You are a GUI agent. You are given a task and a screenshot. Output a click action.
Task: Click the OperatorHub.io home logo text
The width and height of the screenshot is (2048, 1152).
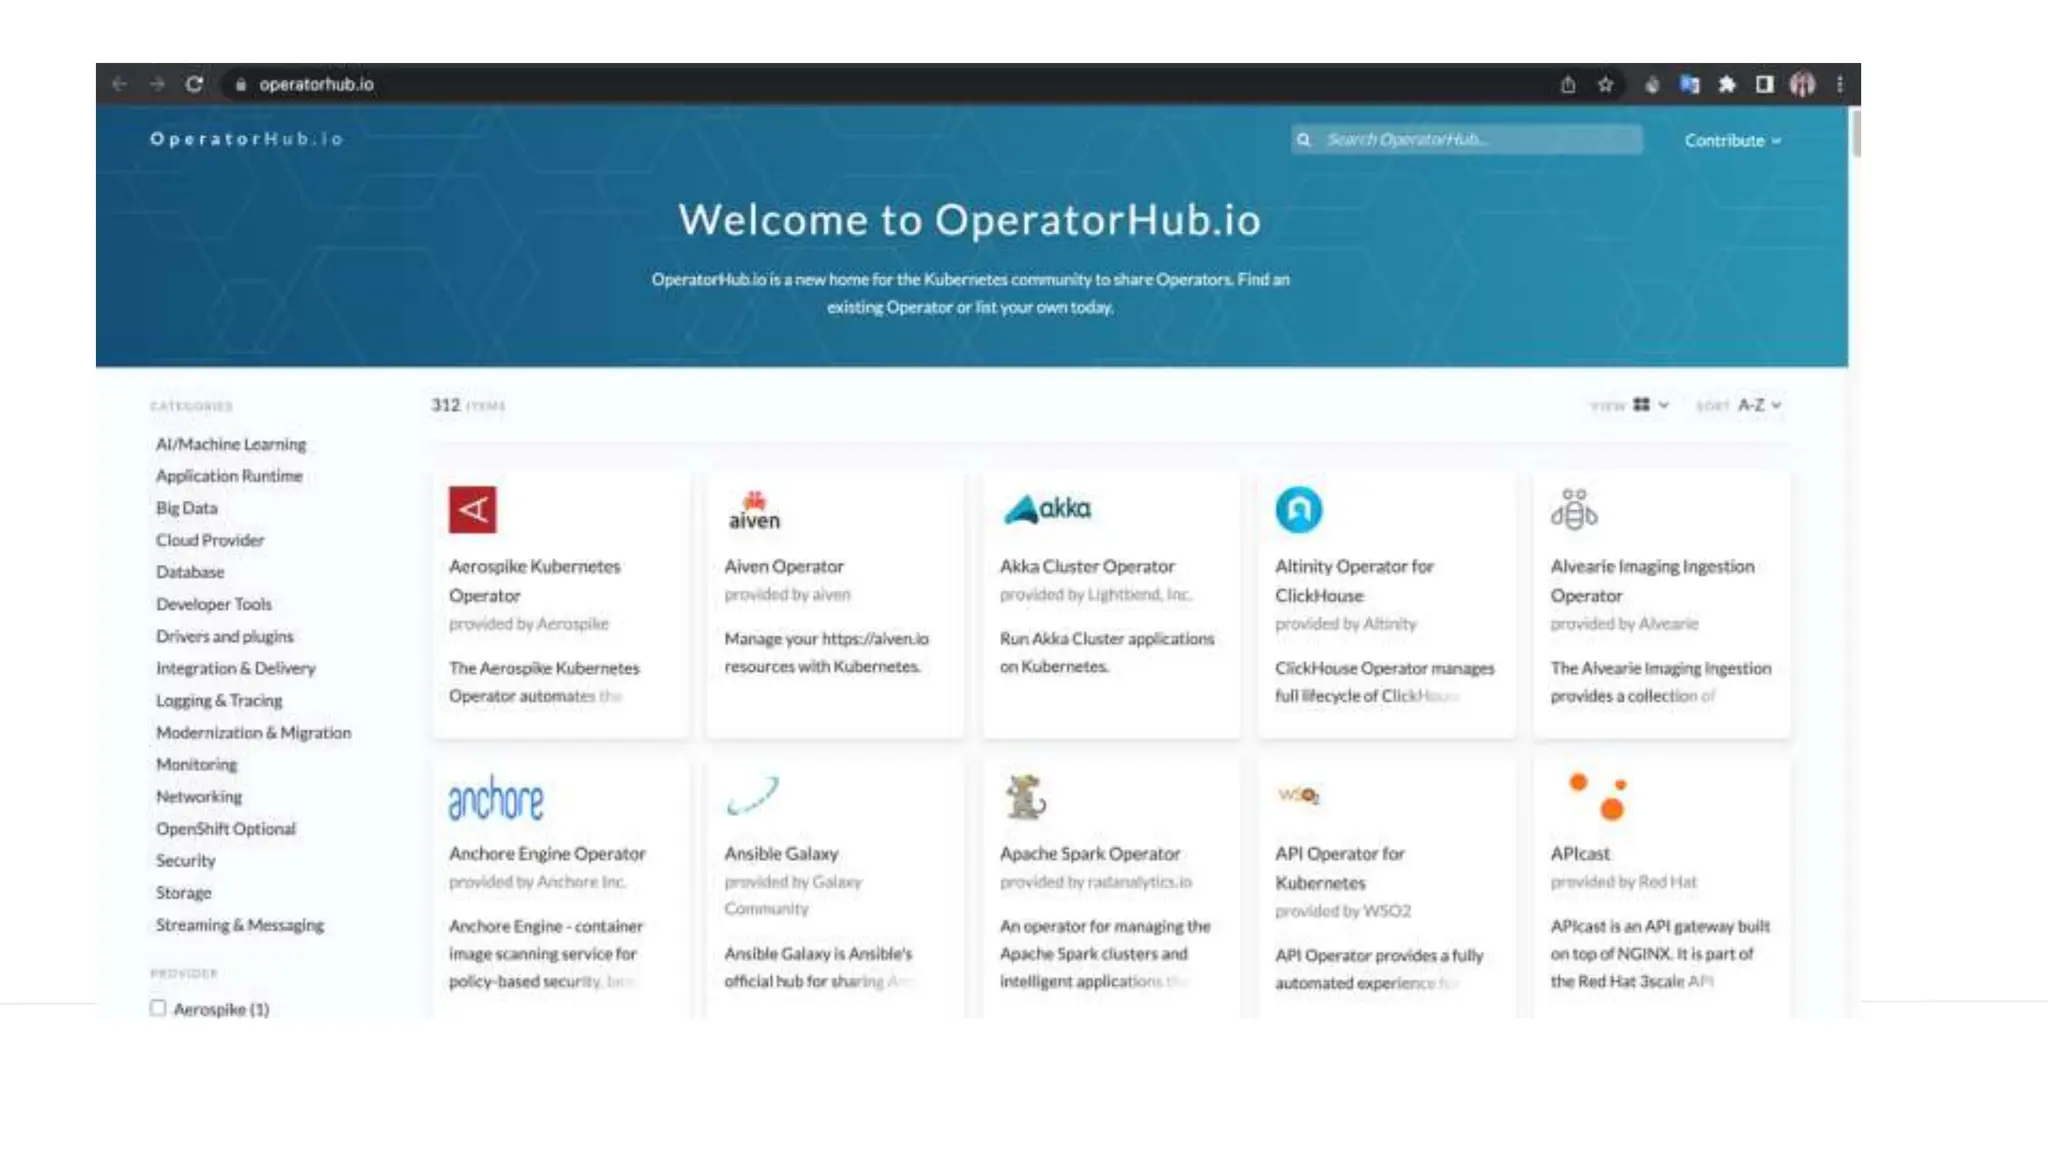click(246, 139)
